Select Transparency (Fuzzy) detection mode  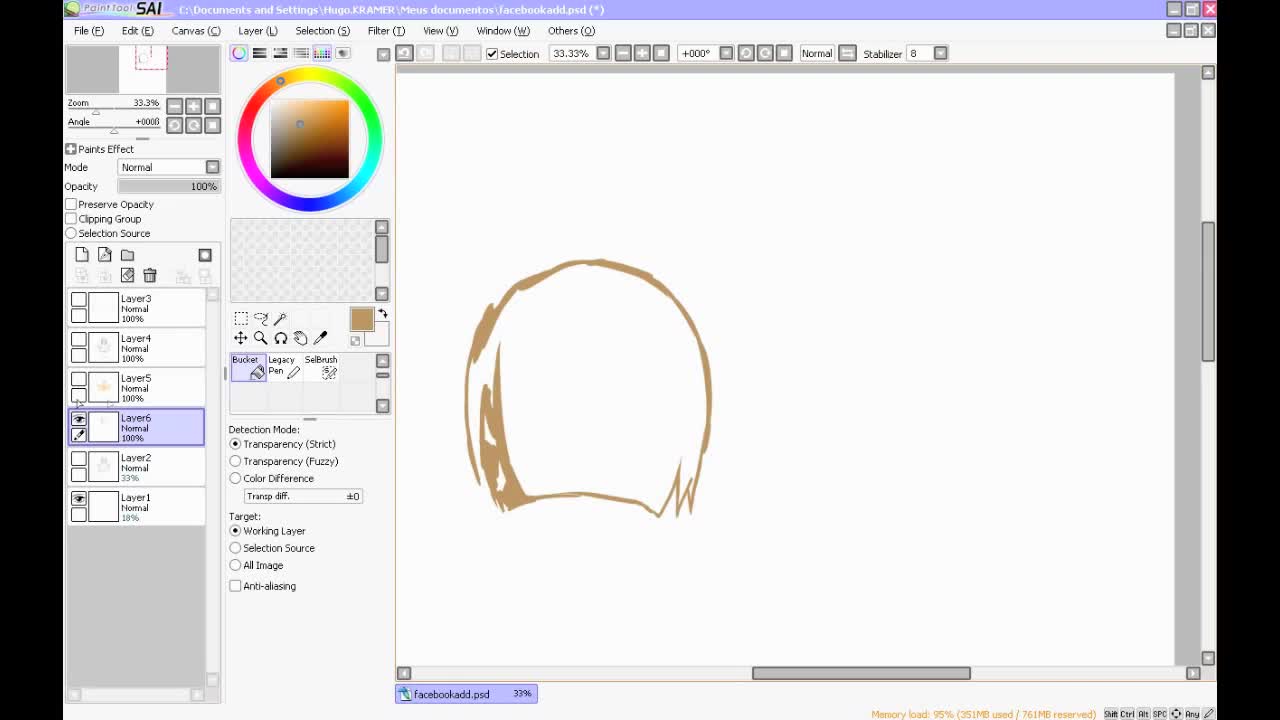(x=235, y=461)
